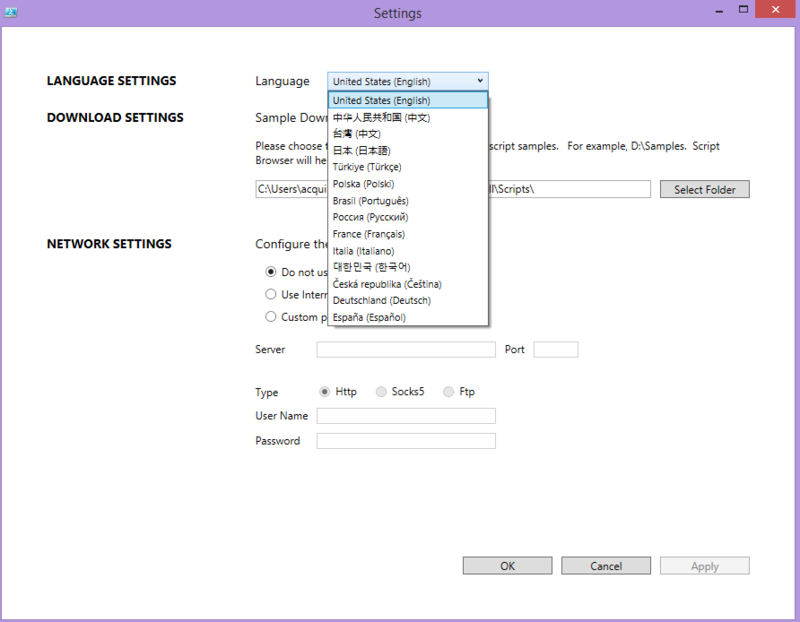Select España (Español) option

(x=408, y=317)
